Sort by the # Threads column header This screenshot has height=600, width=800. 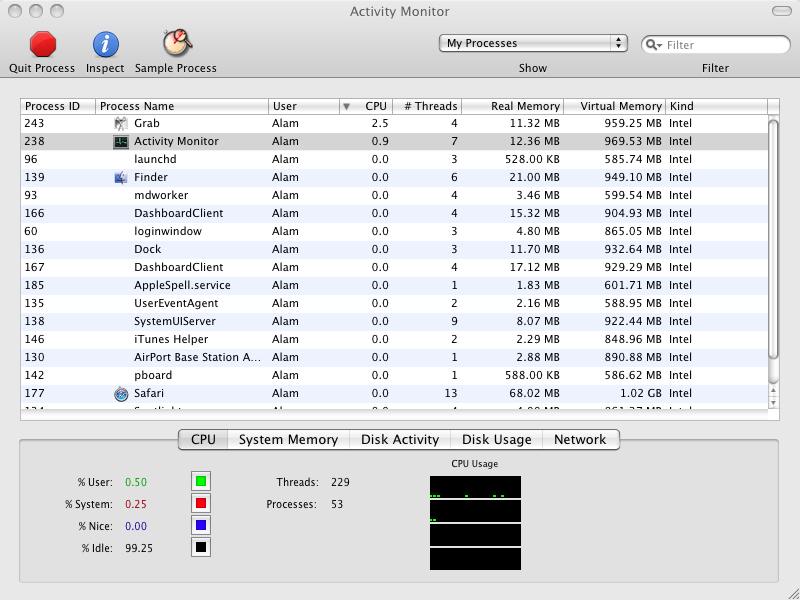[x=427, y=106]
